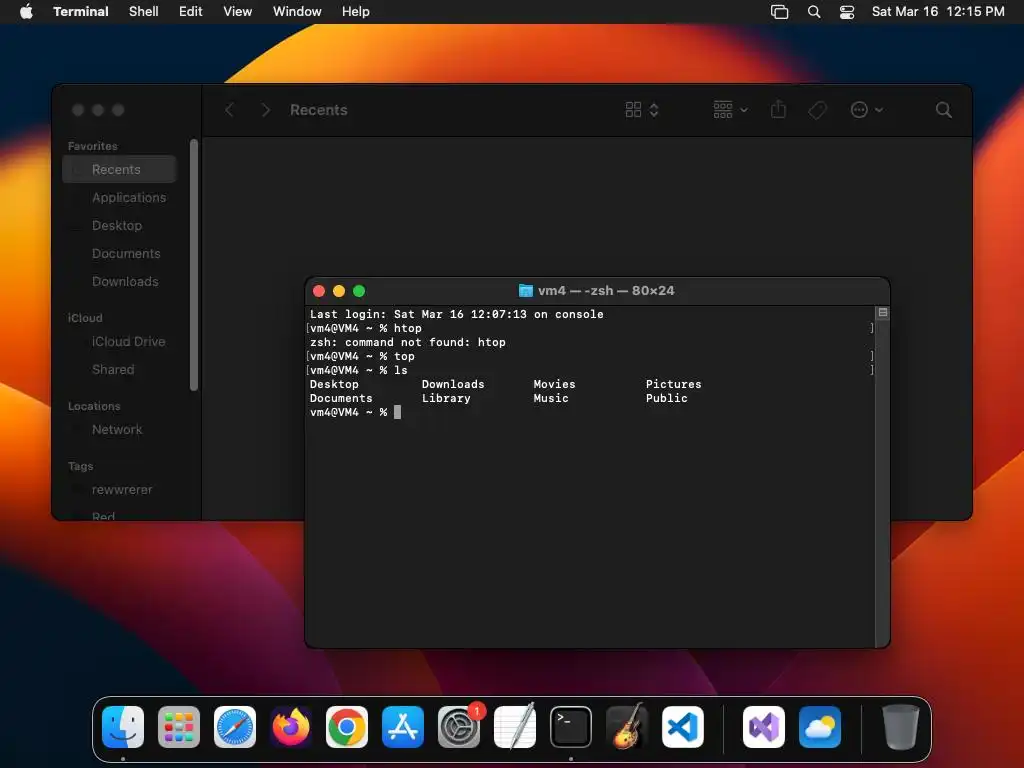Open the Weather app from the Dock
Image resolution: width=1024 pixels, height=768 pixels.
[820, 727]
